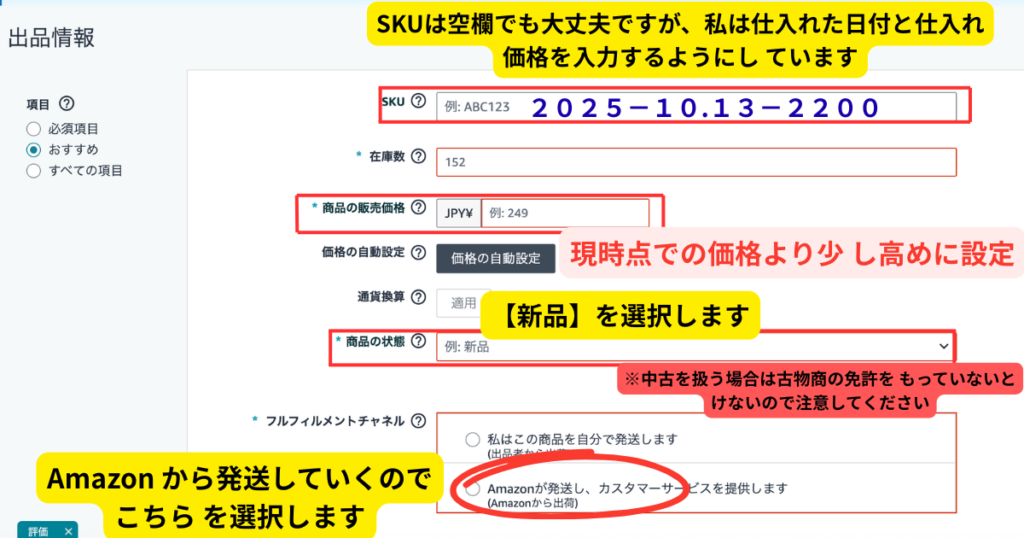The height and width of the screenshot is (538, 1024).
Task: Show help for 商品の状態 field
Action: point(418,341)
